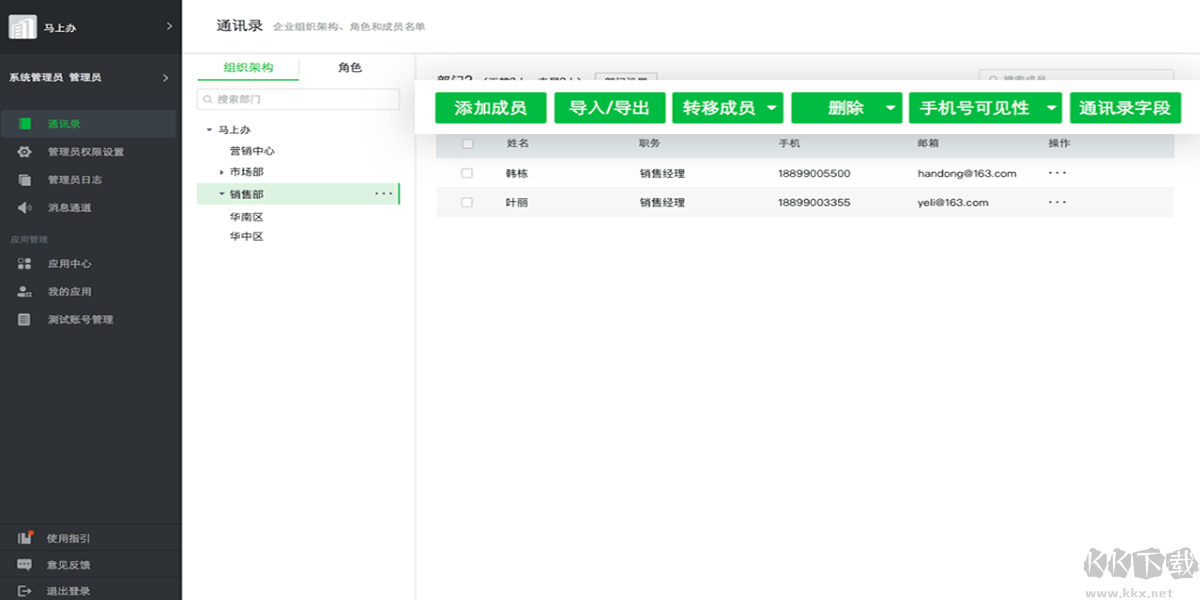Expand the 市场部 department tree node
Image resolution: width=1200 pixels, height=600 pixels.
pyautogui.click(x=222, y=172)
